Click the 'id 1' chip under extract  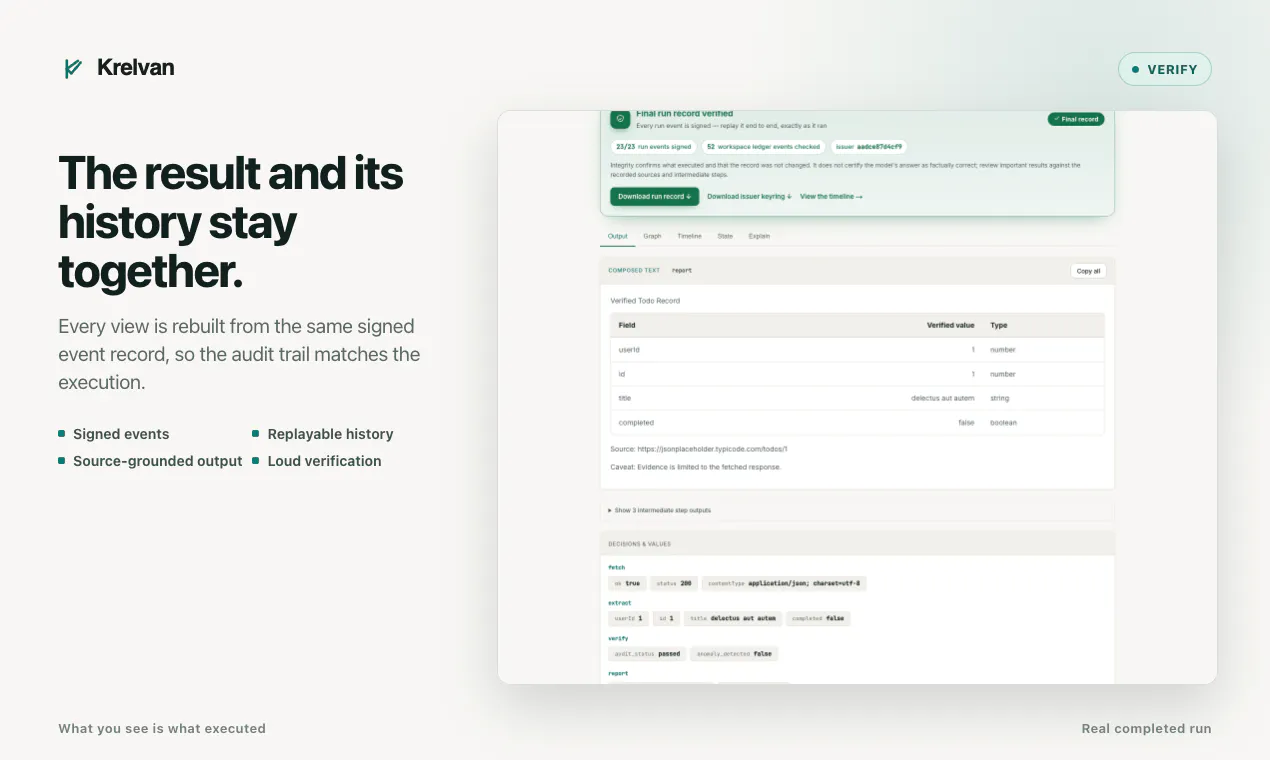click(x=666, y=618)
